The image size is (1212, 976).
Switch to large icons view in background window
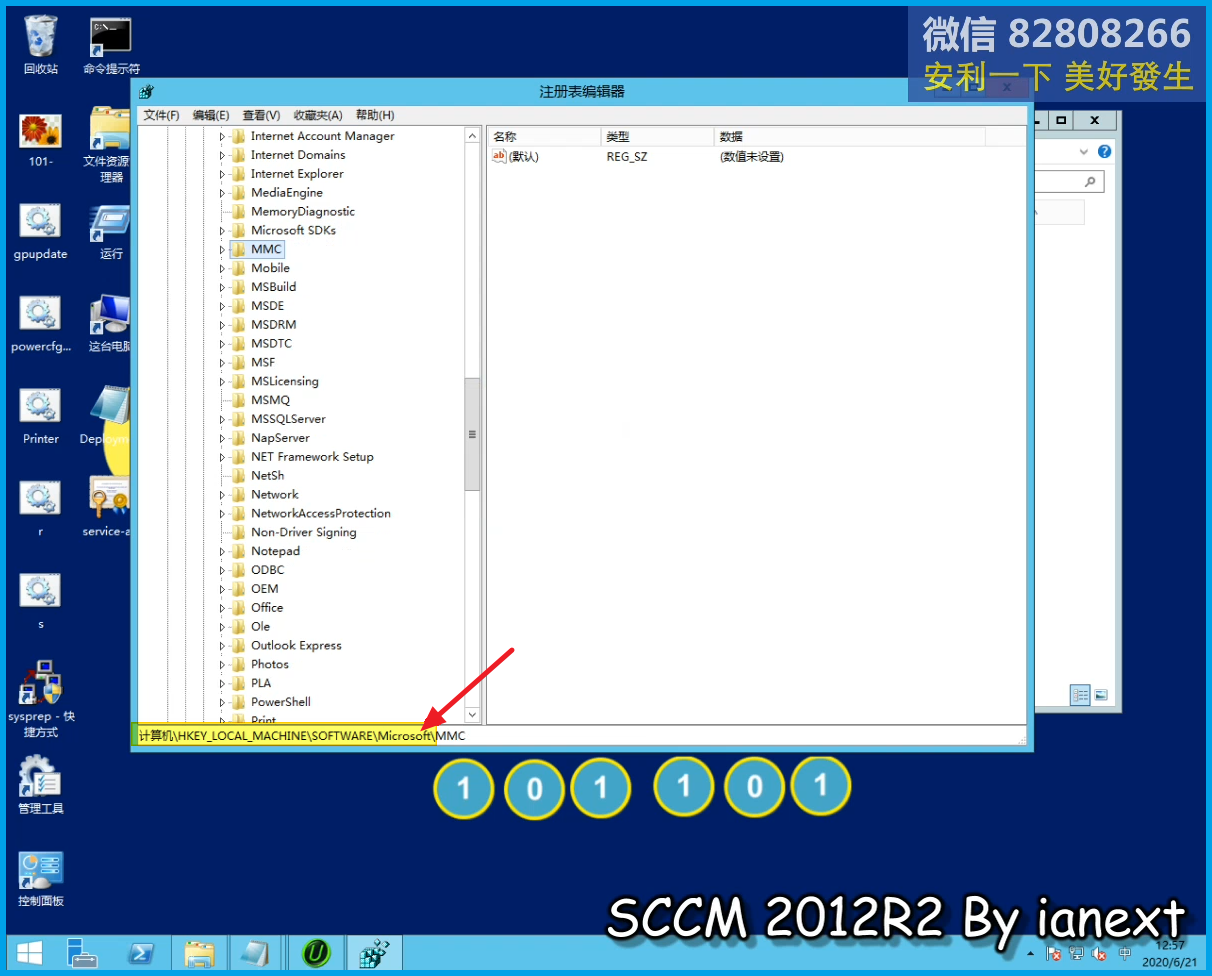1101,695
